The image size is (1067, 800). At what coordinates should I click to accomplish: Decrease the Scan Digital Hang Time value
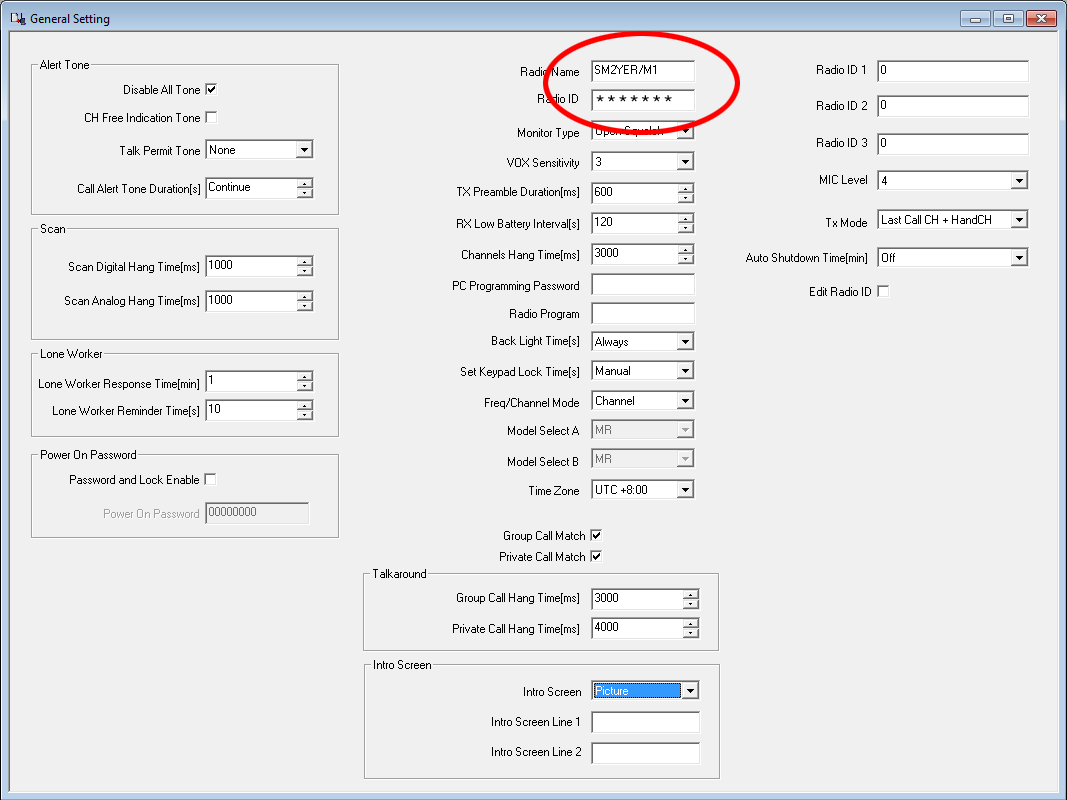pyautogui.click(x=305, y=271)
